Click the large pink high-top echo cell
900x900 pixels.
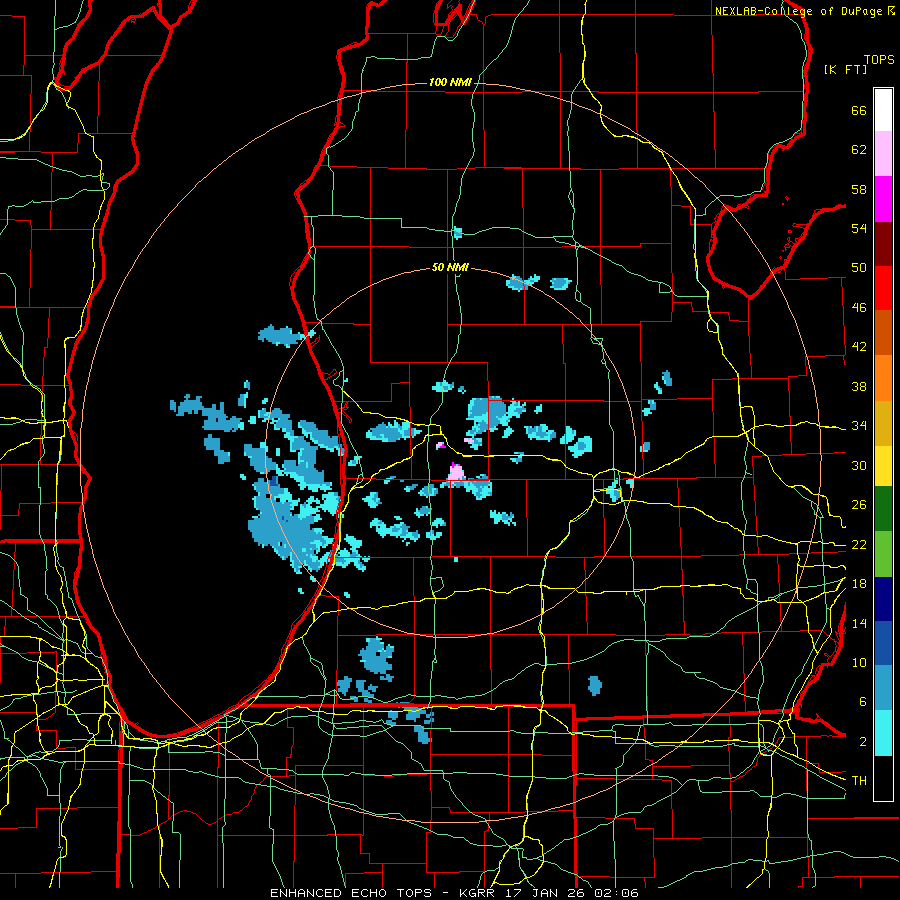point(456,473)
